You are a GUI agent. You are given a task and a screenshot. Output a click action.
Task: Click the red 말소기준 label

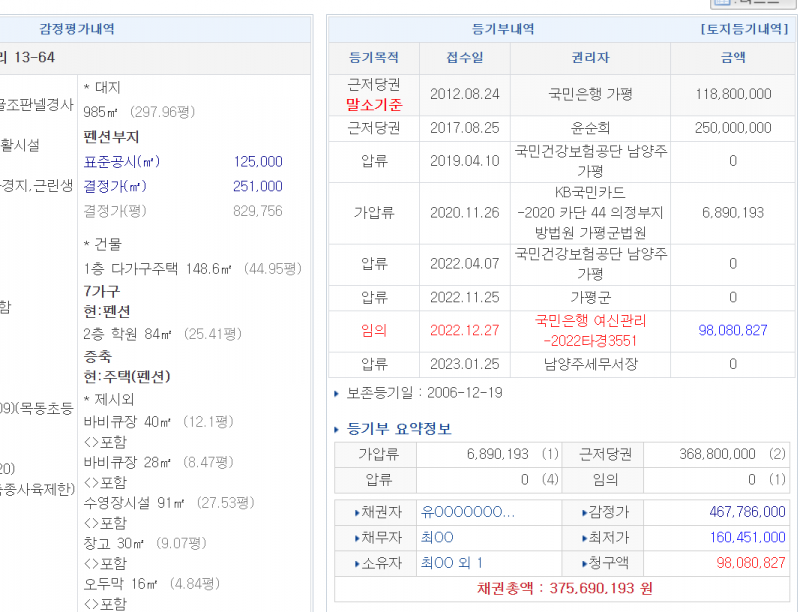pyautogui.click(x=373, y=104)
